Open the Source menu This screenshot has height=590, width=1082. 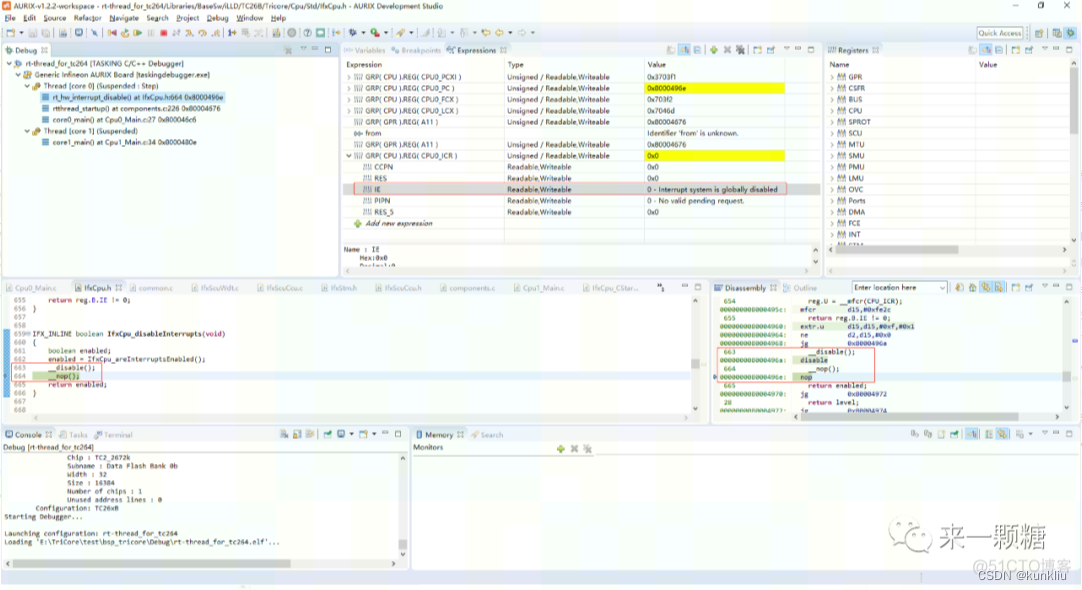coord(55,18)
